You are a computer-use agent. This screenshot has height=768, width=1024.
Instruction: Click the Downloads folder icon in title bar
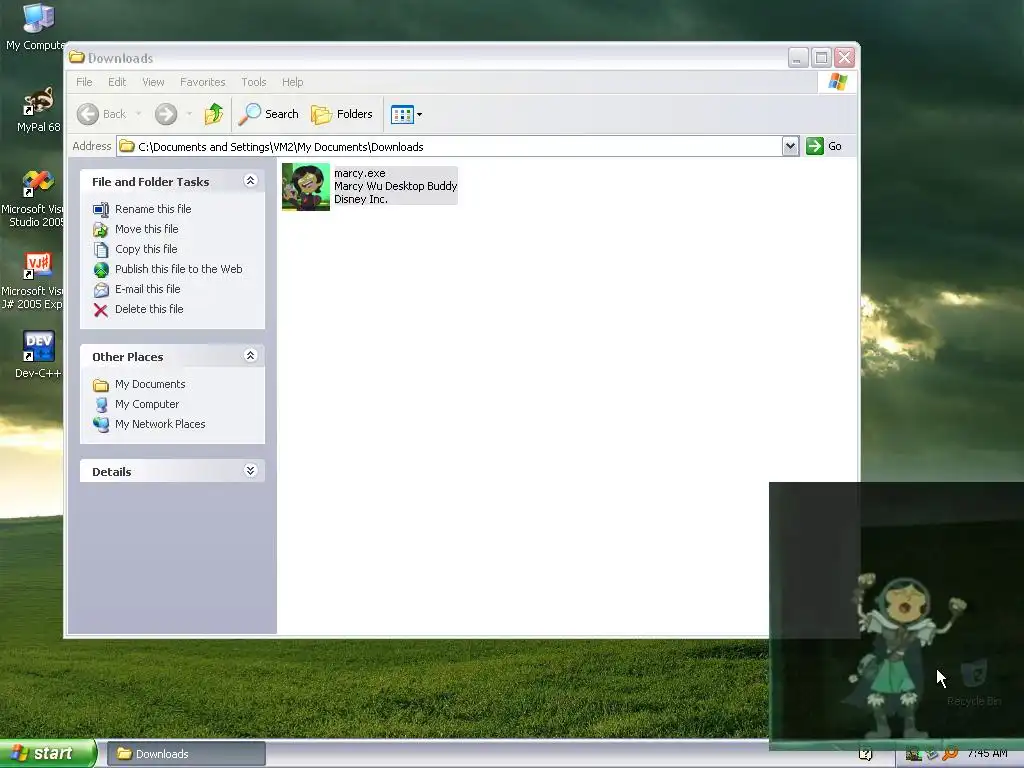pos(76,57)
